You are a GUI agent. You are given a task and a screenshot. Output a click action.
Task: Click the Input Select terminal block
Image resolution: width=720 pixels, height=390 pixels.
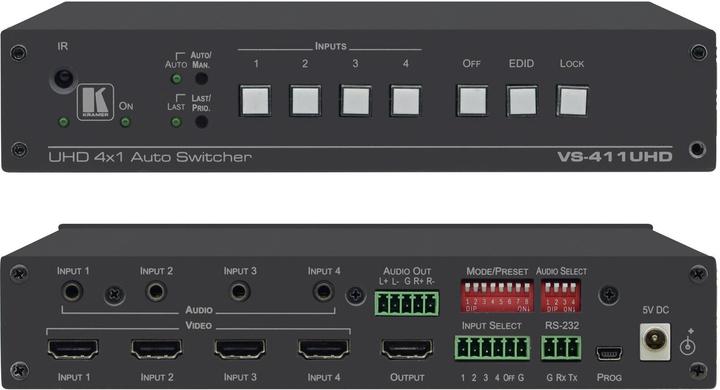coord(492,348)
